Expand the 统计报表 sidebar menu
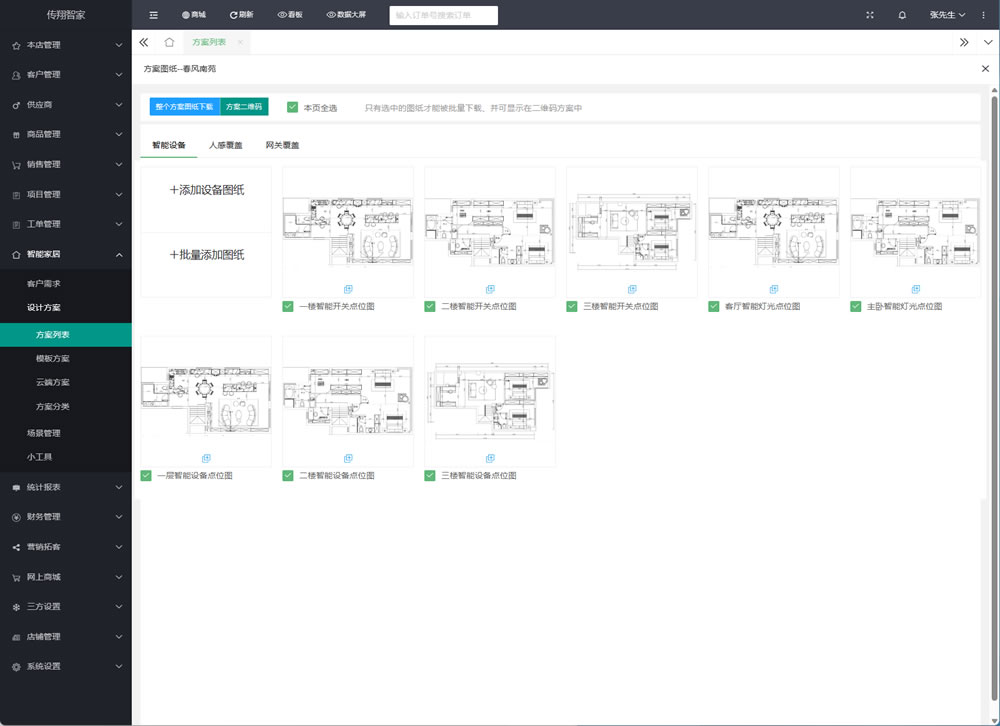Screen dimensions: 1000x726 point(66,487)
